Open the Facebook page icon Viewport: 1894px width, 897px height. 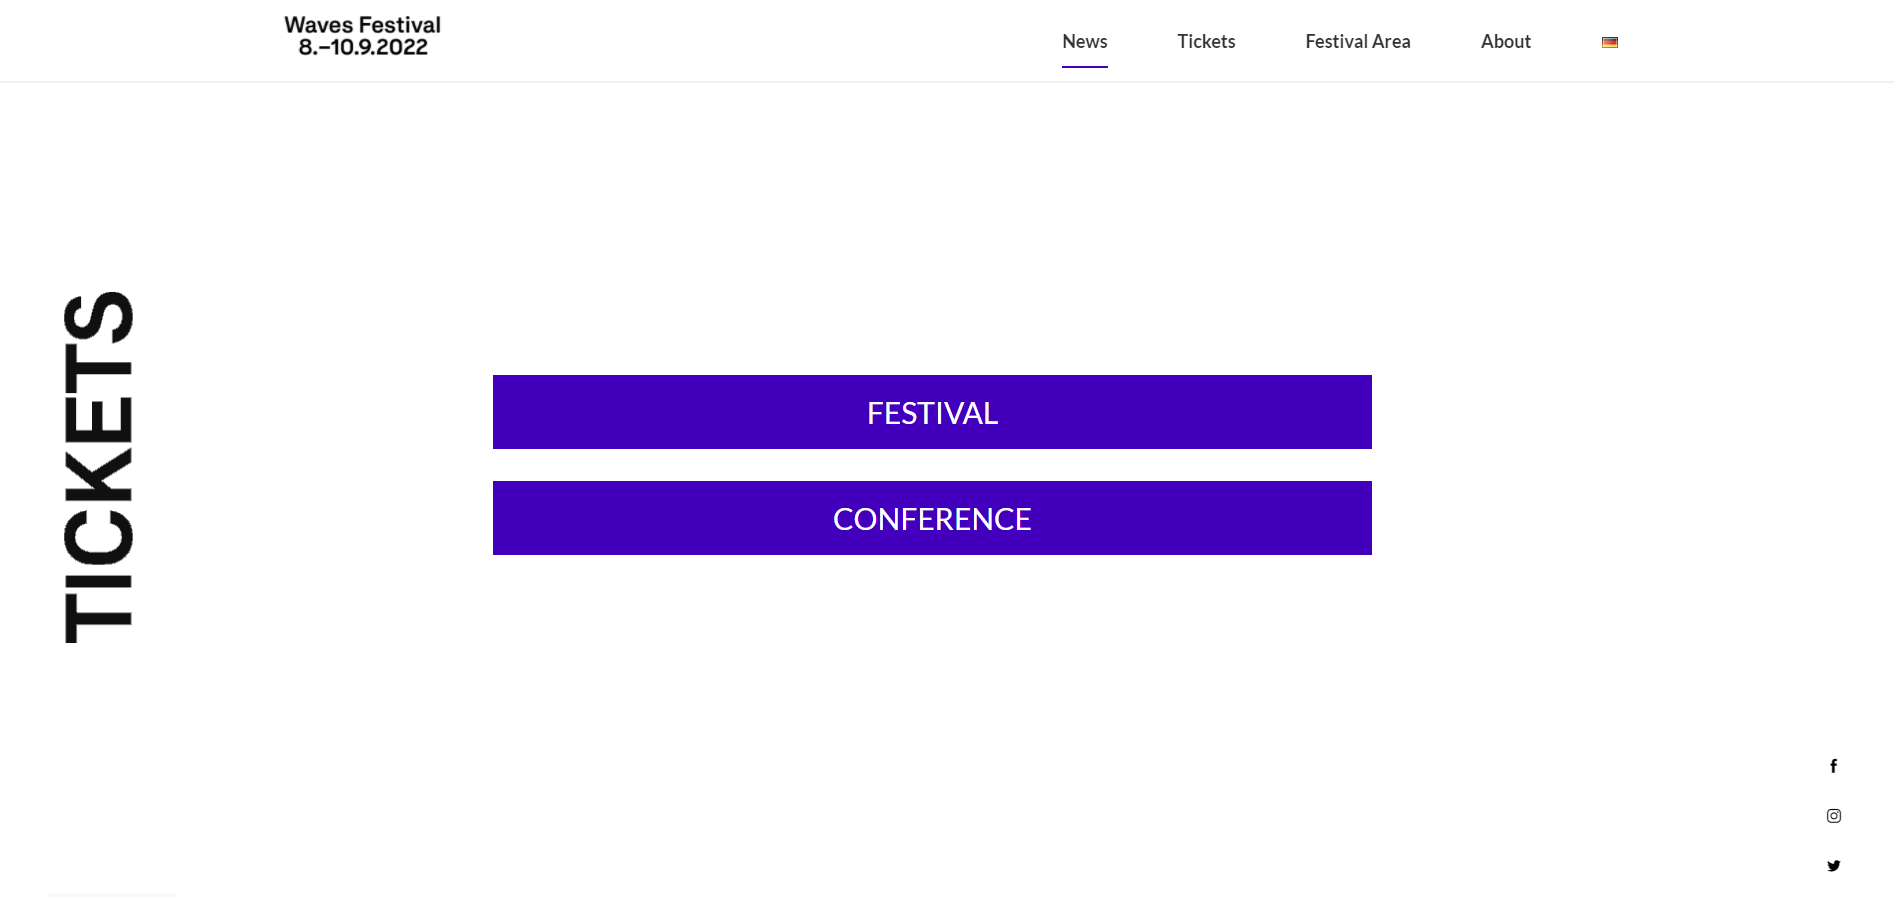click(x=1833, y=766)
